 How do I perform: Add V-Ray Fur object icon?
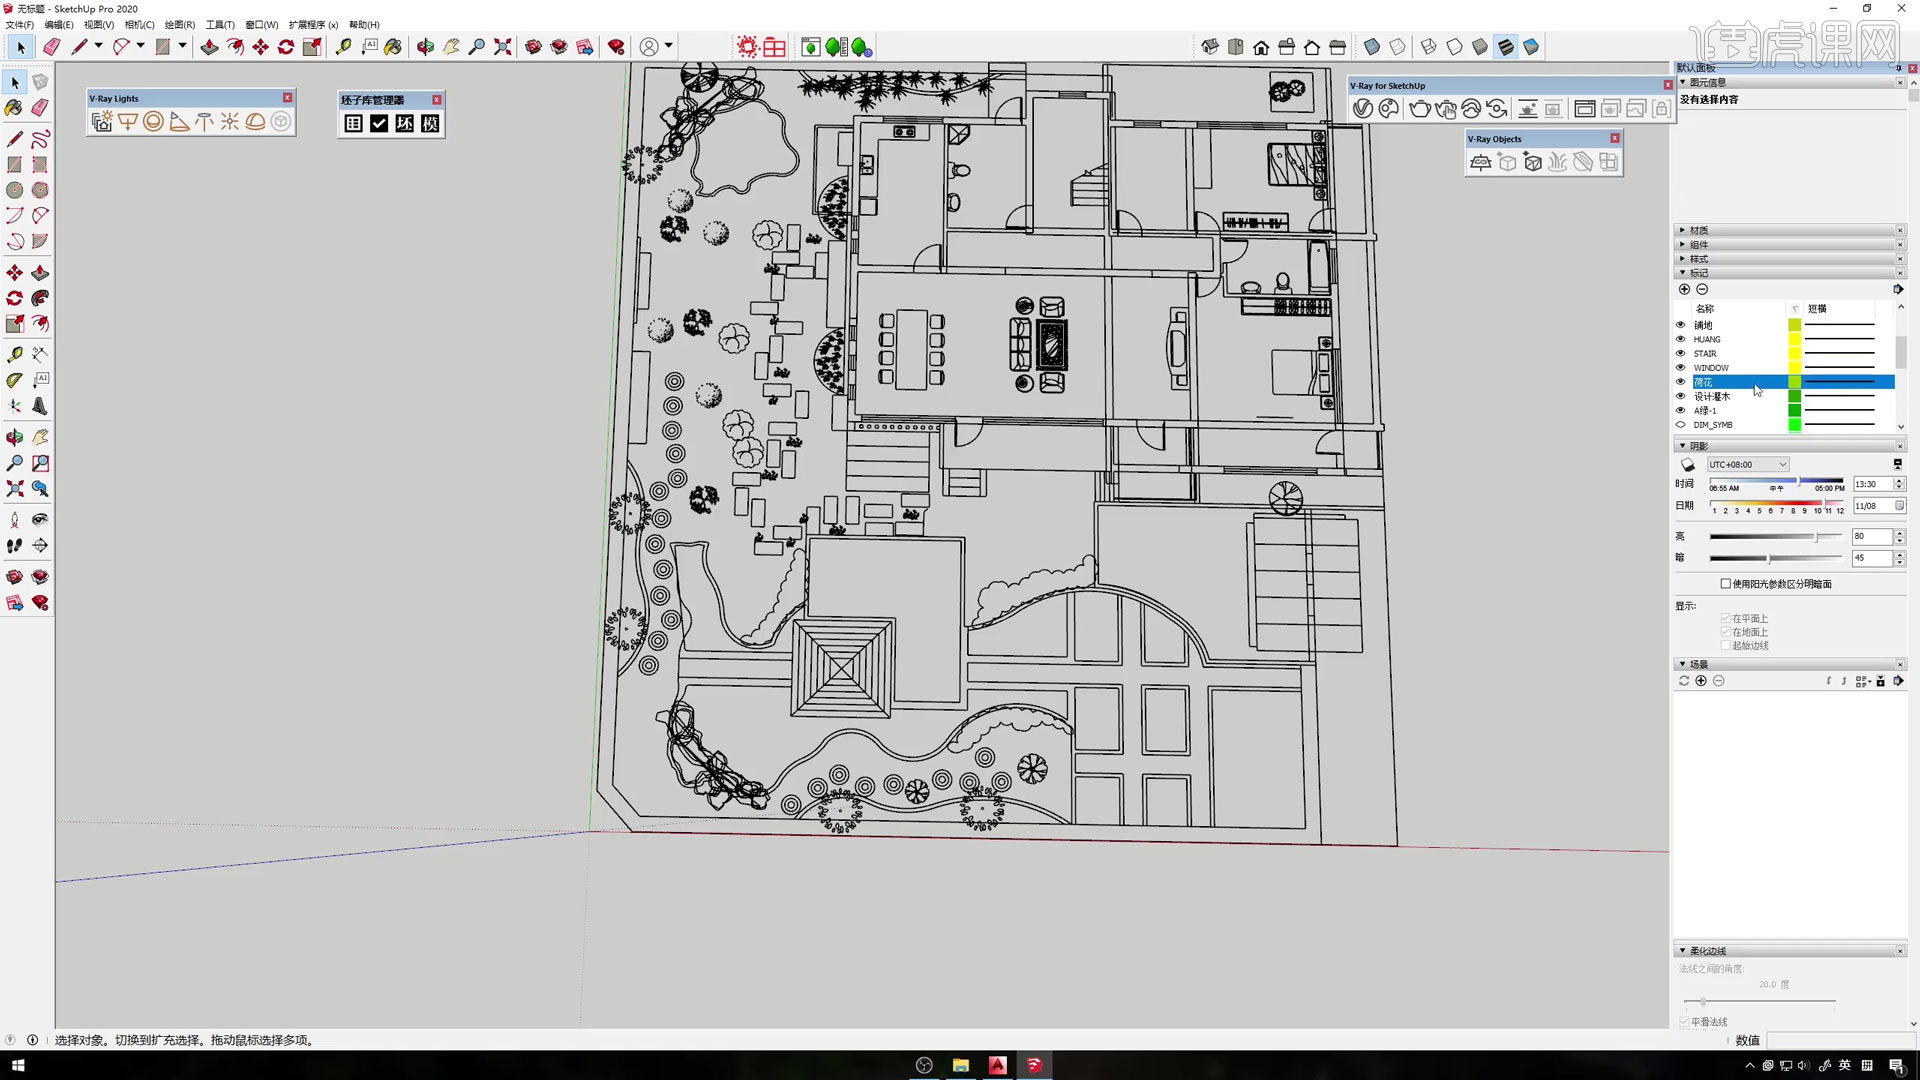(x=1557, y=162)
